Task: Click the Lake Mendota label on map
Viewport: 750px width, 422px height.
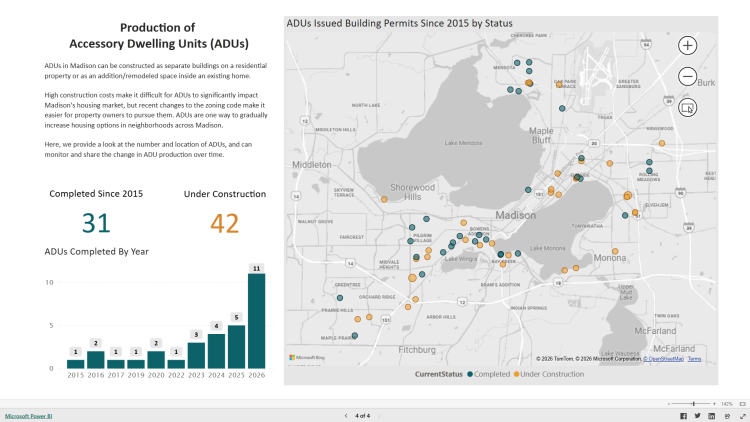Action: point(463,143)
